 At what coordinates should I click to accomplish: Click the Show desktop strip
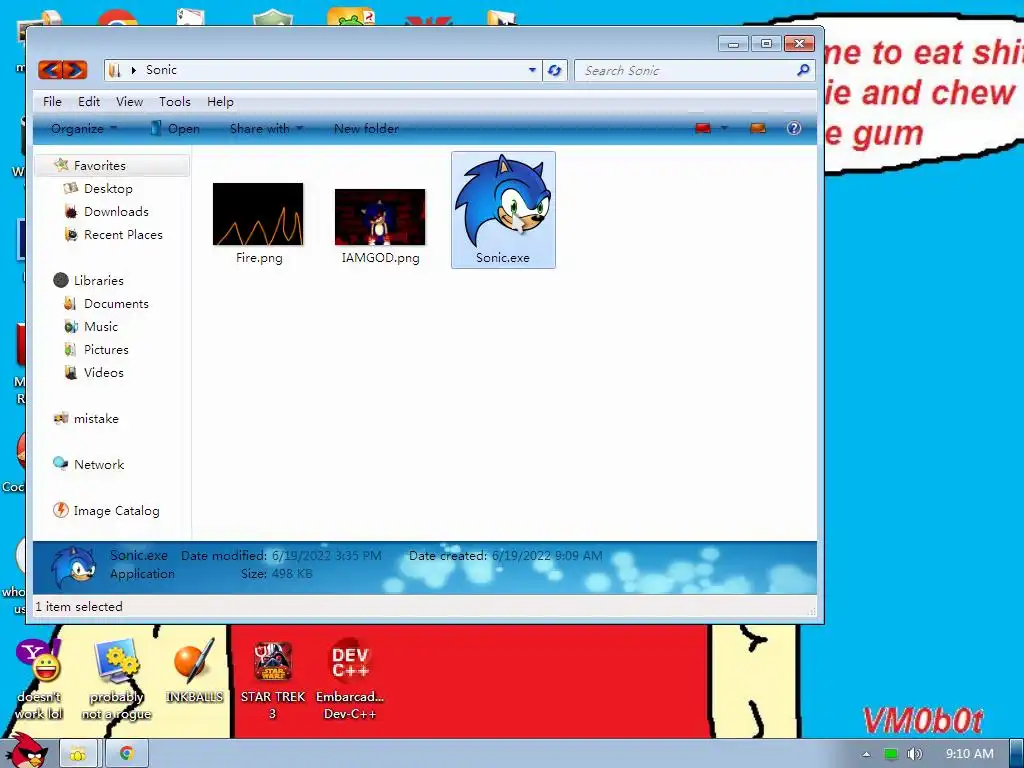pos(1017,754)
